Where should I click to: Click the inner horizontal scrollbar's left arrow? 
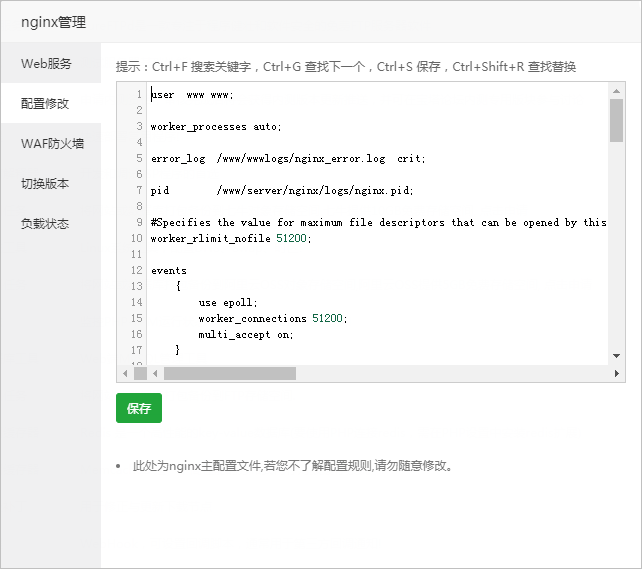pyautogui.click(x=155, y=373)
